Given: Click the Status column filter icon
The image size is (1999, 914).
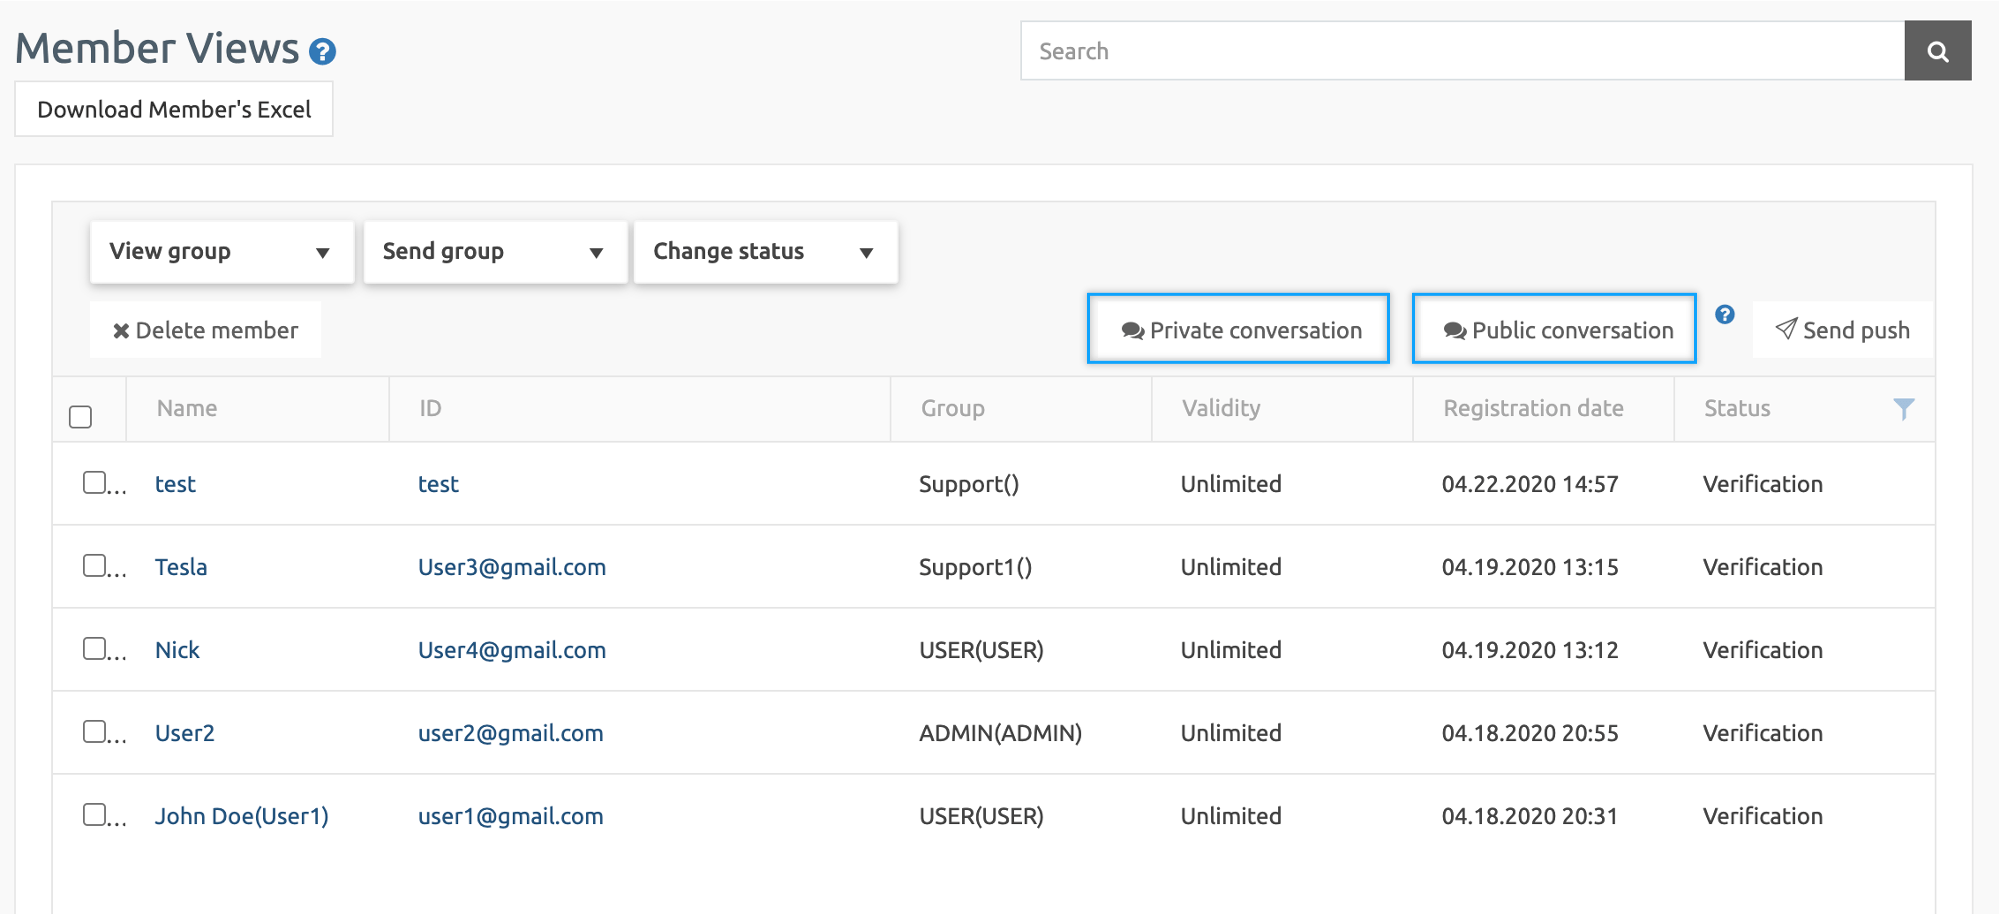Looking at the screenshot, I should click(1903, 409).
